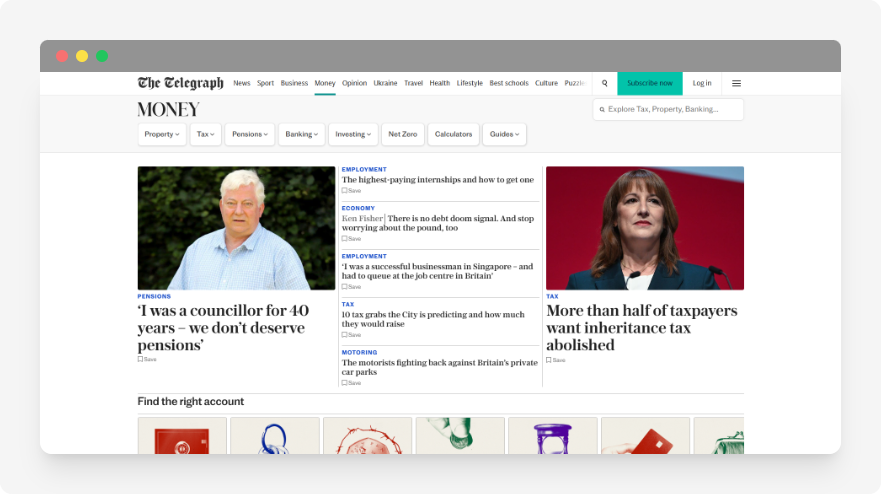Go to the Health tab
881x494 pixels.
coord(440,83)
